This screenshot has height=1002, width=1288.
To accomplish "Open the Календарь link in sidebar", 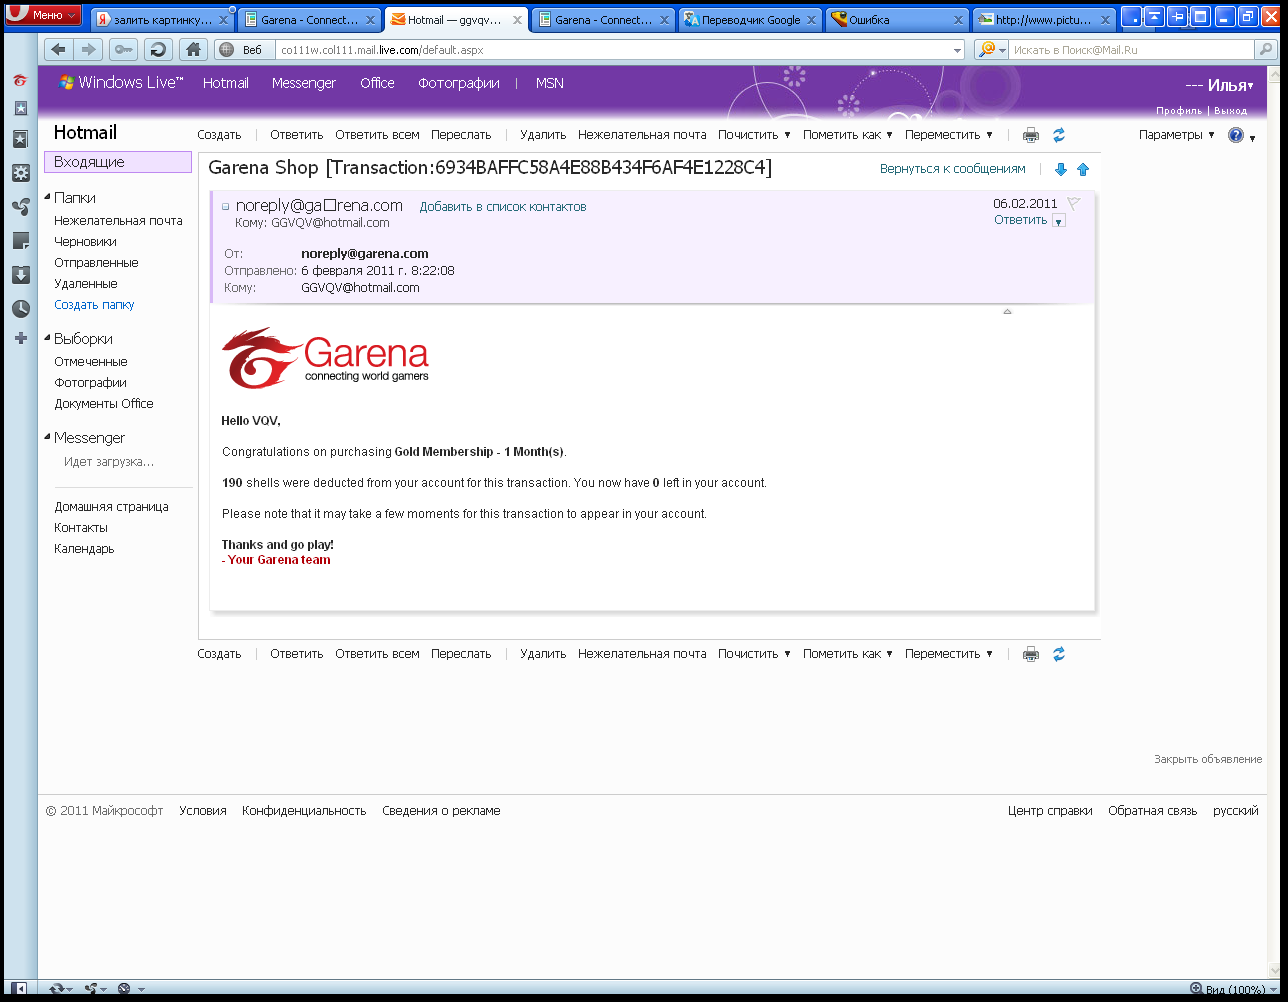I will point(84,549).
